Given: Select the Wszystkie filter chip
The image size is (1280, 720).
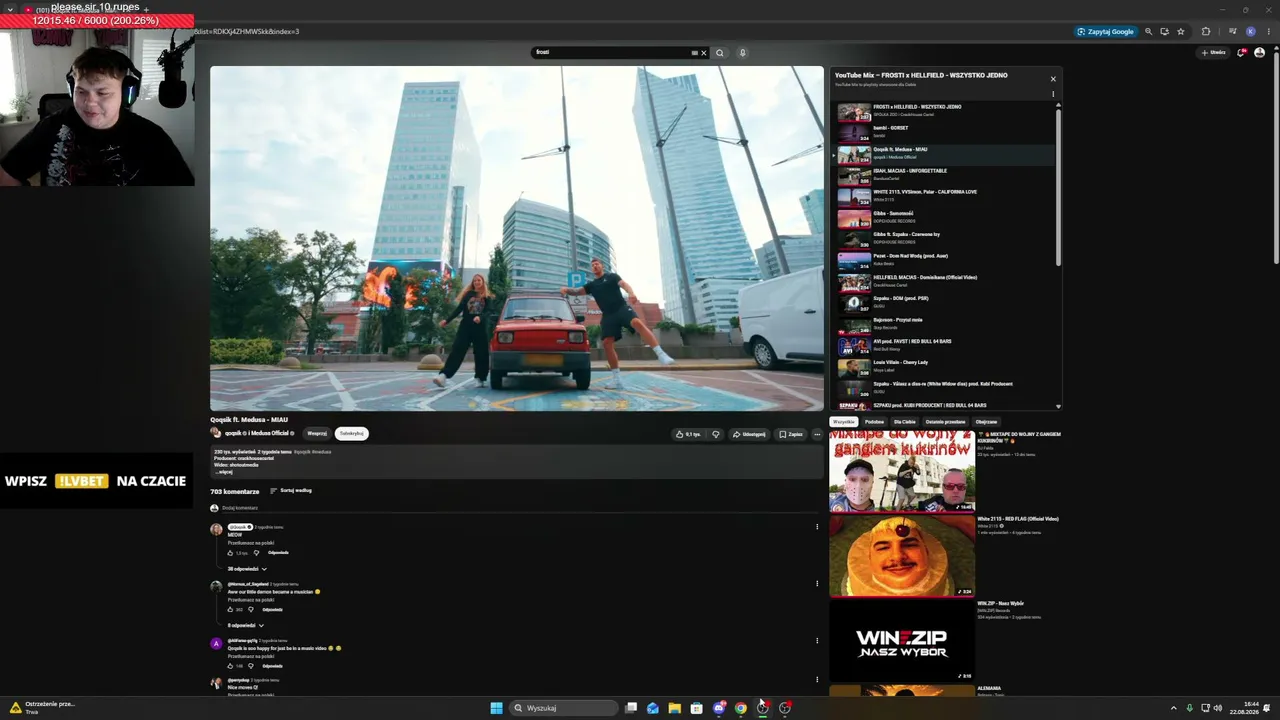Looking at the screenshot, I should coord(844,422).
